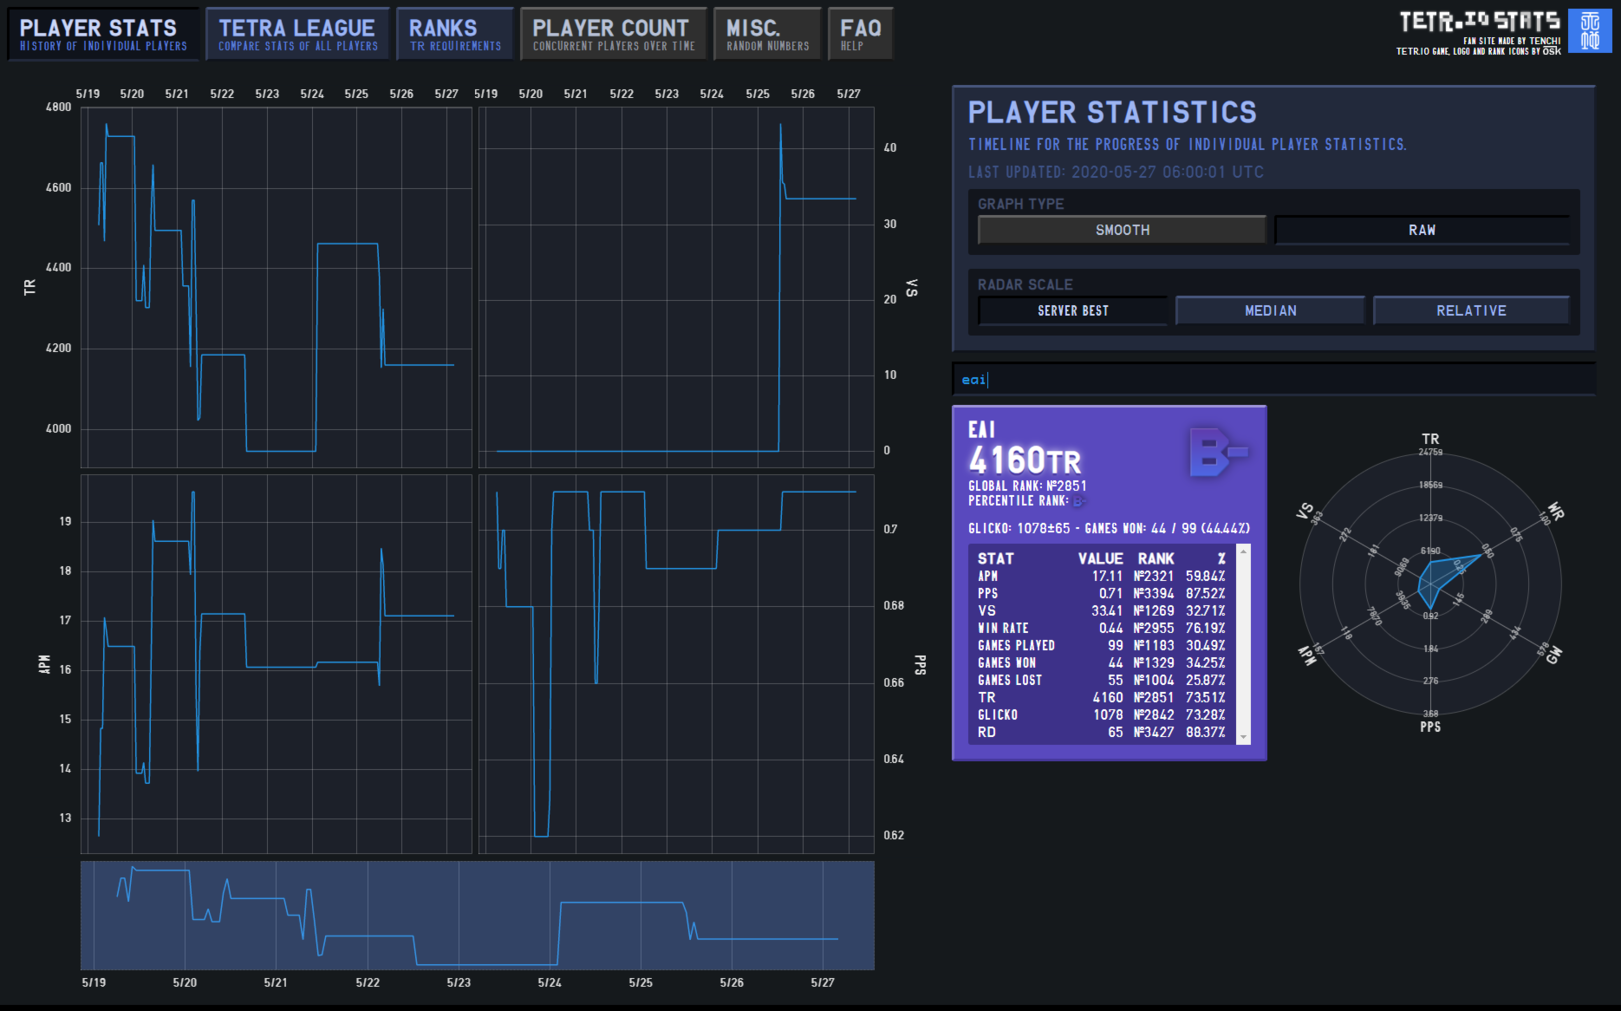Click scroll-up arrow in stats table
The height and width of the screenshot is (1011, 1621).
[1244, 552]
